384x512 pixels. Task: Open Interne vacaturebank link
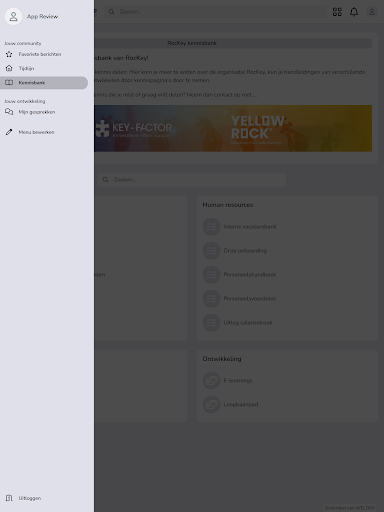[250, 227]
